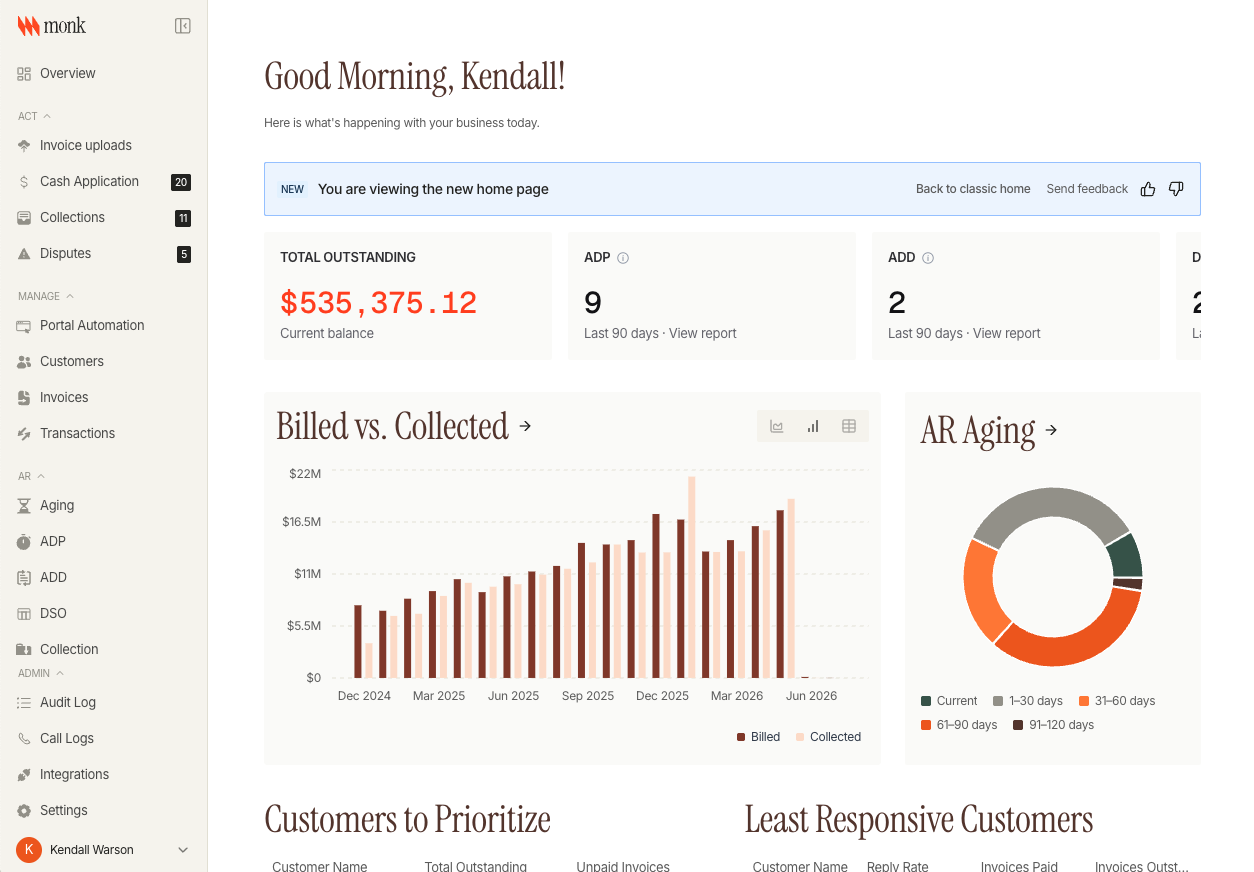Screen dimensions: 1254x872
Task: Click the Aging hourglass icon
Action: 24,506
